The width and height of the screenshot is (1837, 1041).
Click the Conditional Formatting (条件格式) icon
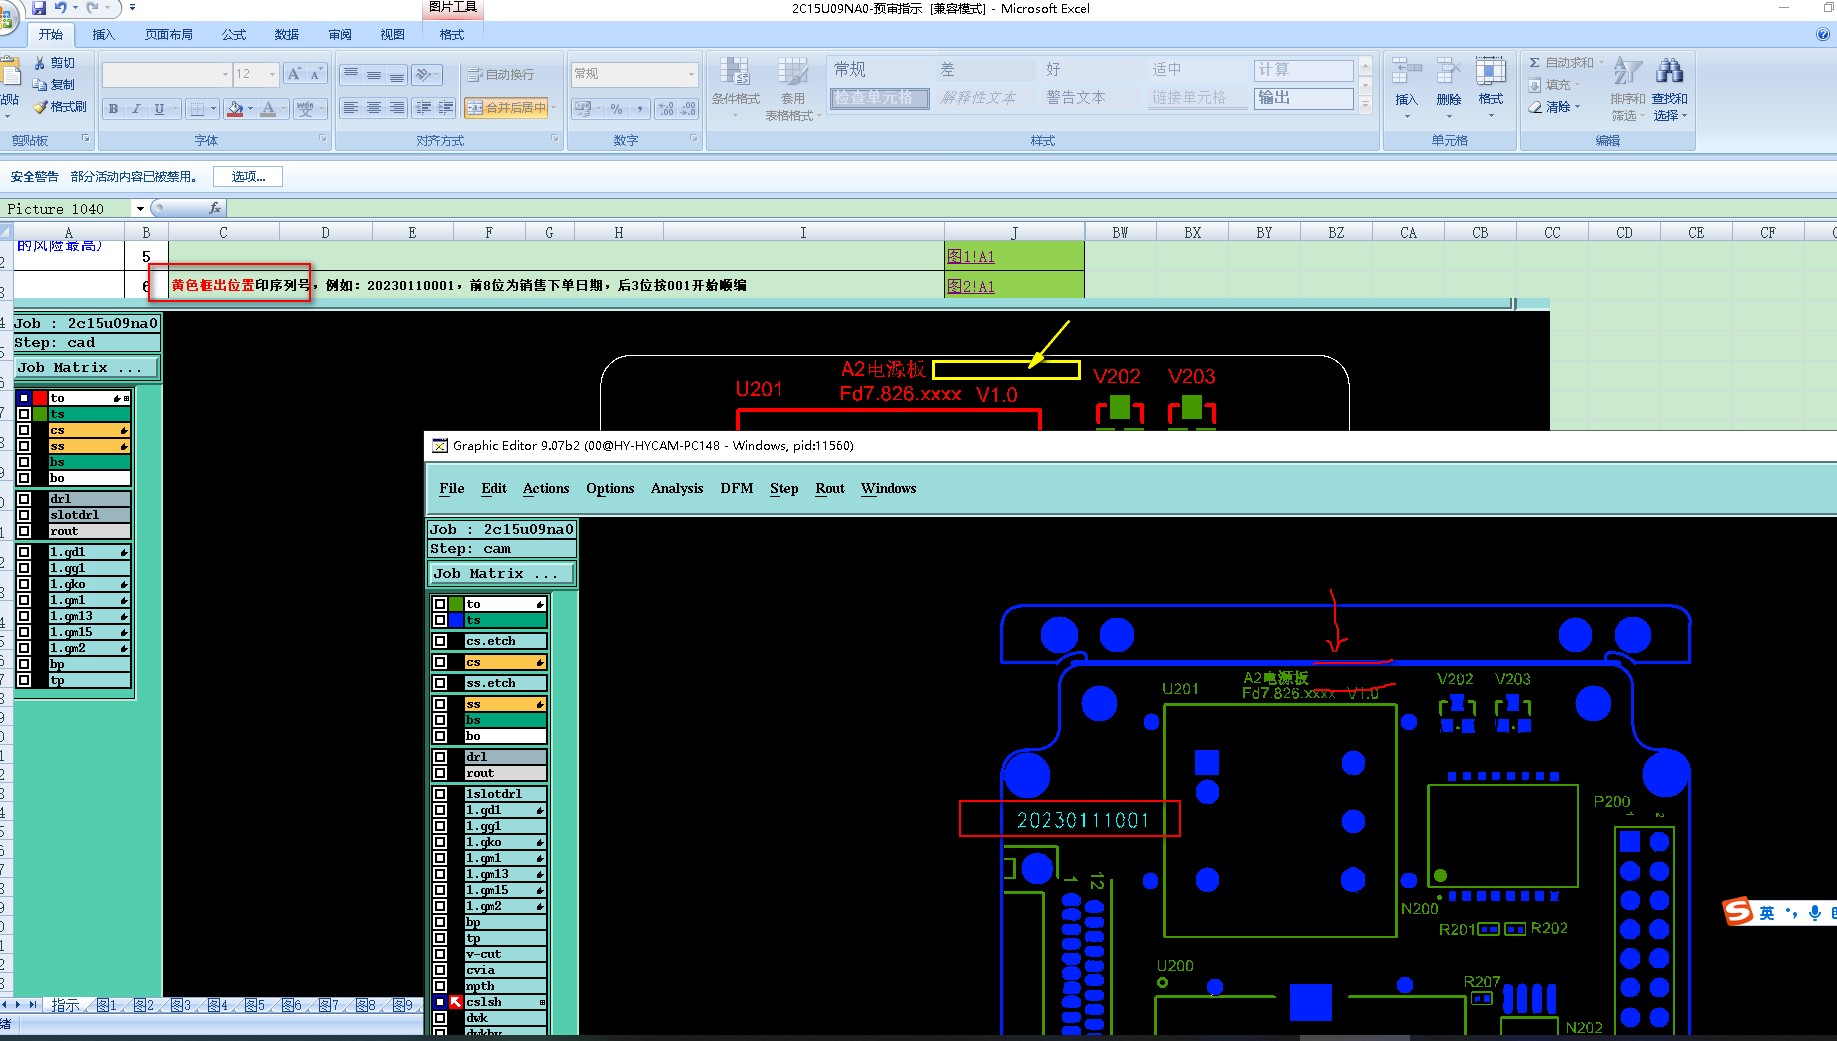coord(735,72)
